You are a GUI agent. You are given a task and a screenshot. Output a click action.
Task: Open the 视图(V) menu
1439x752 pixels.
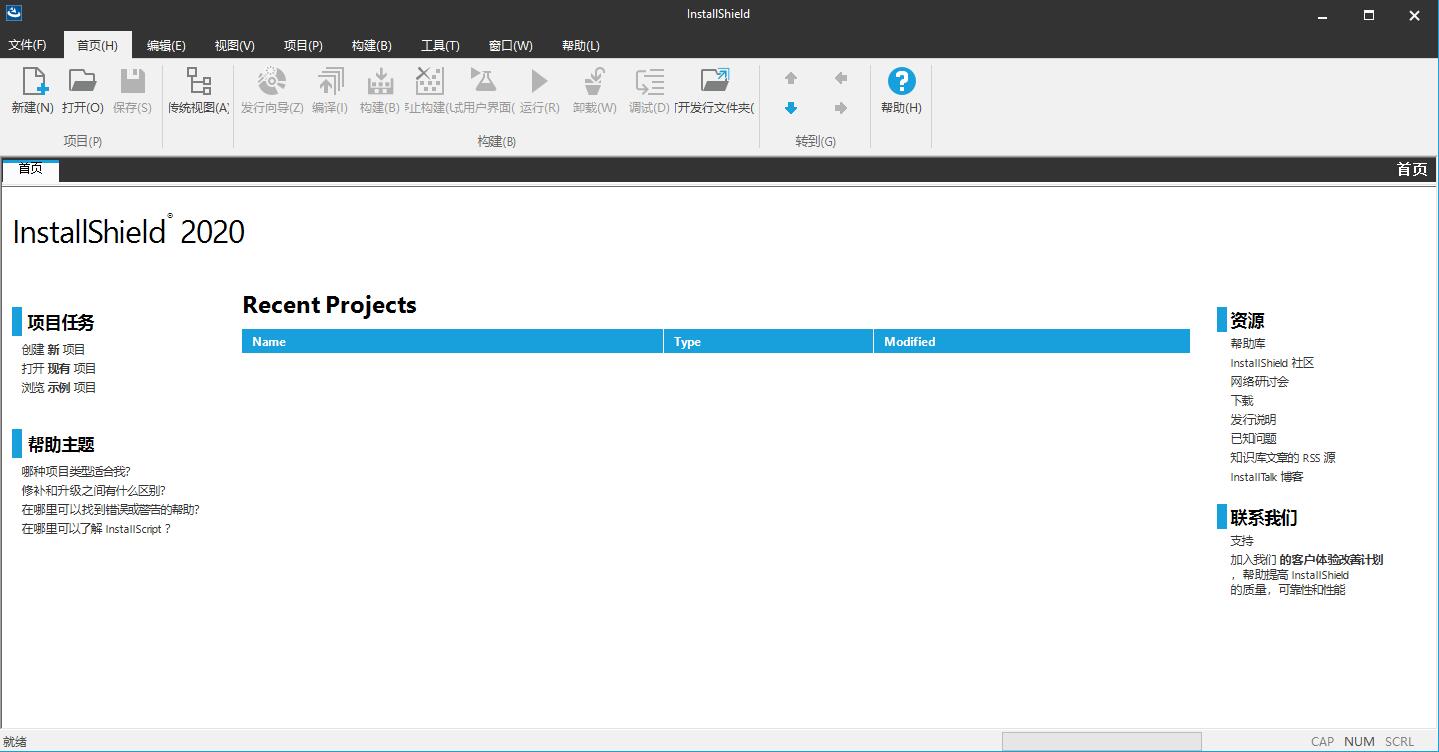pyautogui.click(x=234, y=45)
